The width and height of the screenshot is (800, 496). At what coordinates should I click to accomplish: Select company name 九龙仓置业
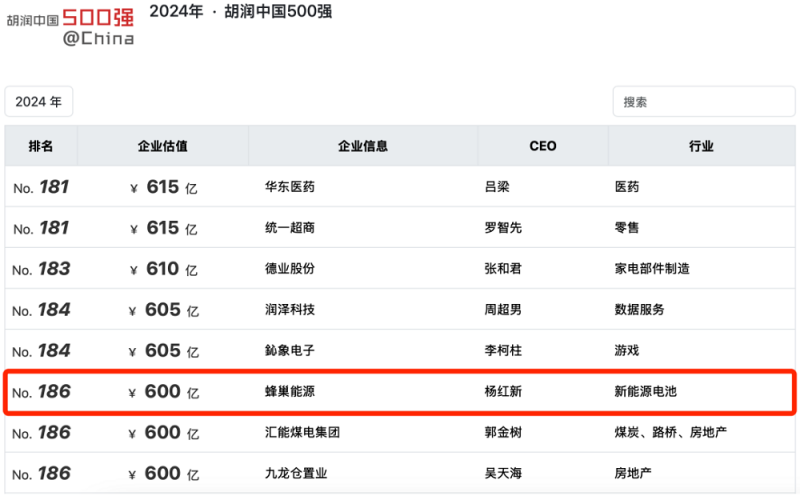tap(296, 473)
